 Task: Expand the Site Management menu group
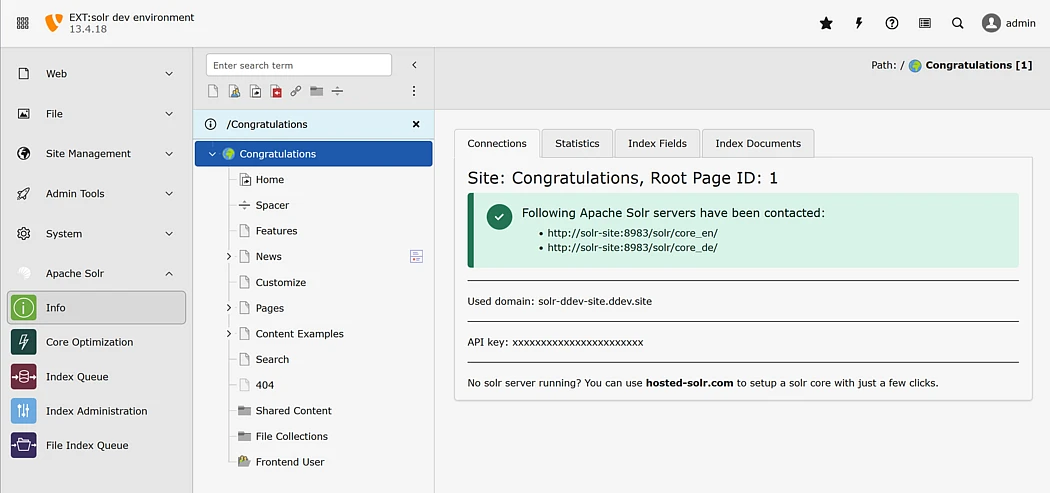169,154
